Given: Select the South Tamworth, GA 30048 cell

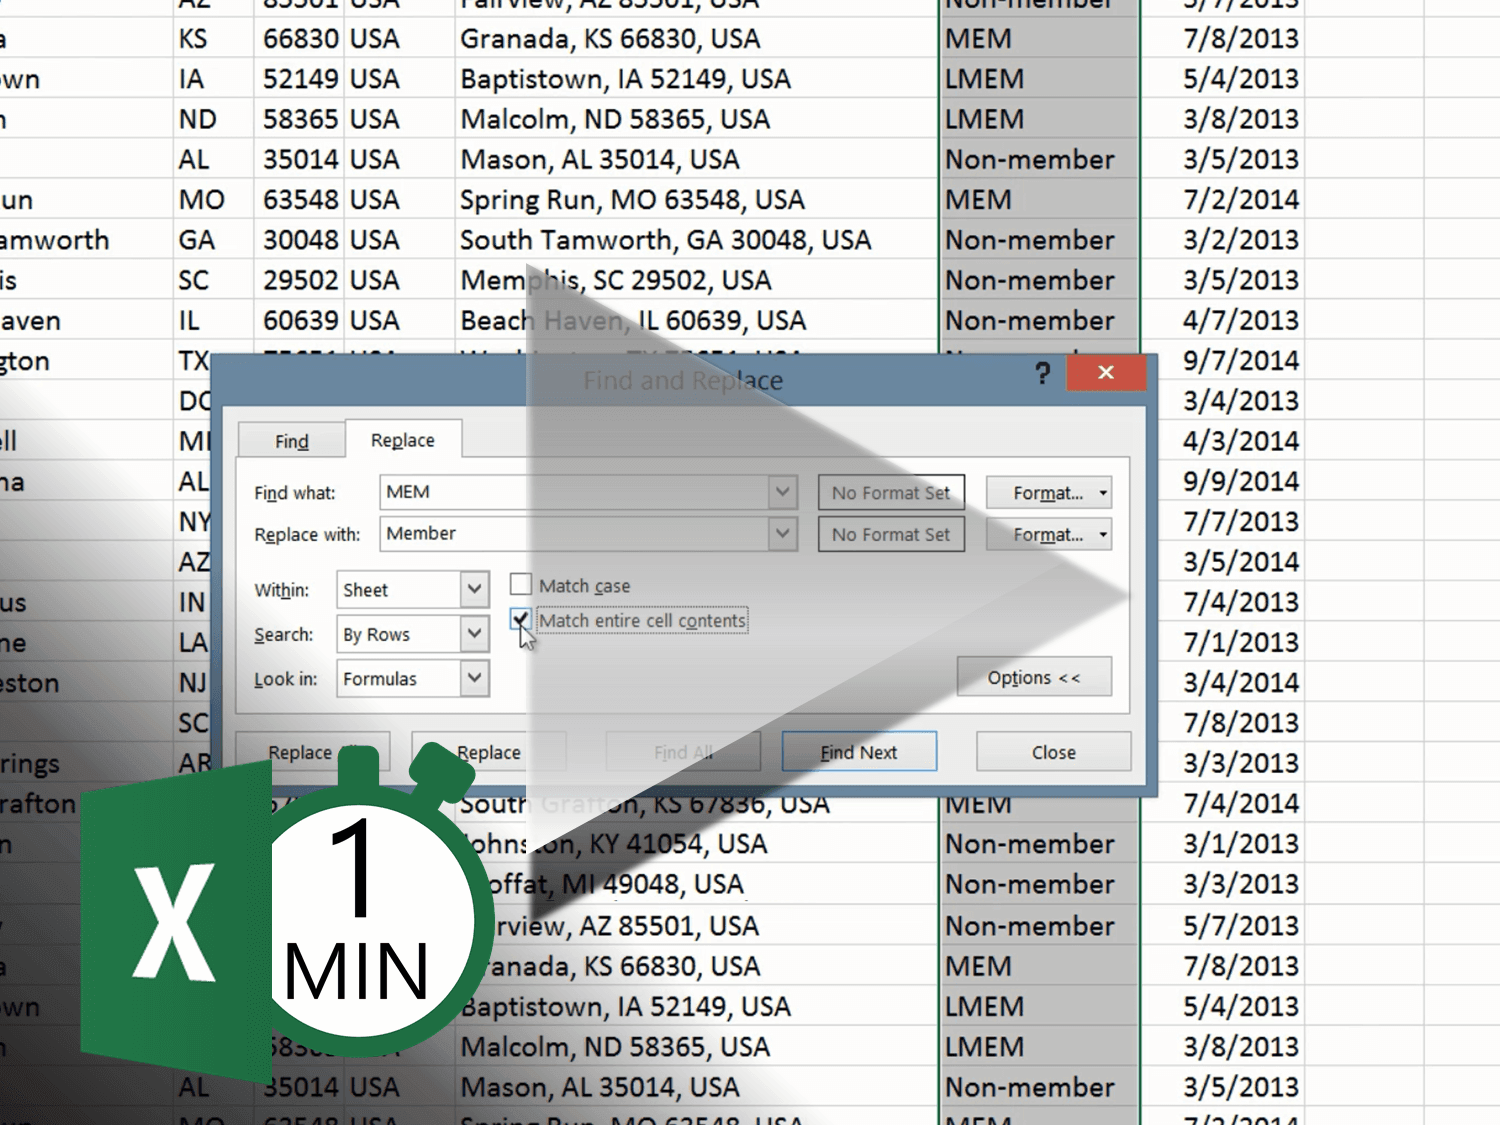Looking at the screenshot, I should pyautogui.click(x=665, y=240).
